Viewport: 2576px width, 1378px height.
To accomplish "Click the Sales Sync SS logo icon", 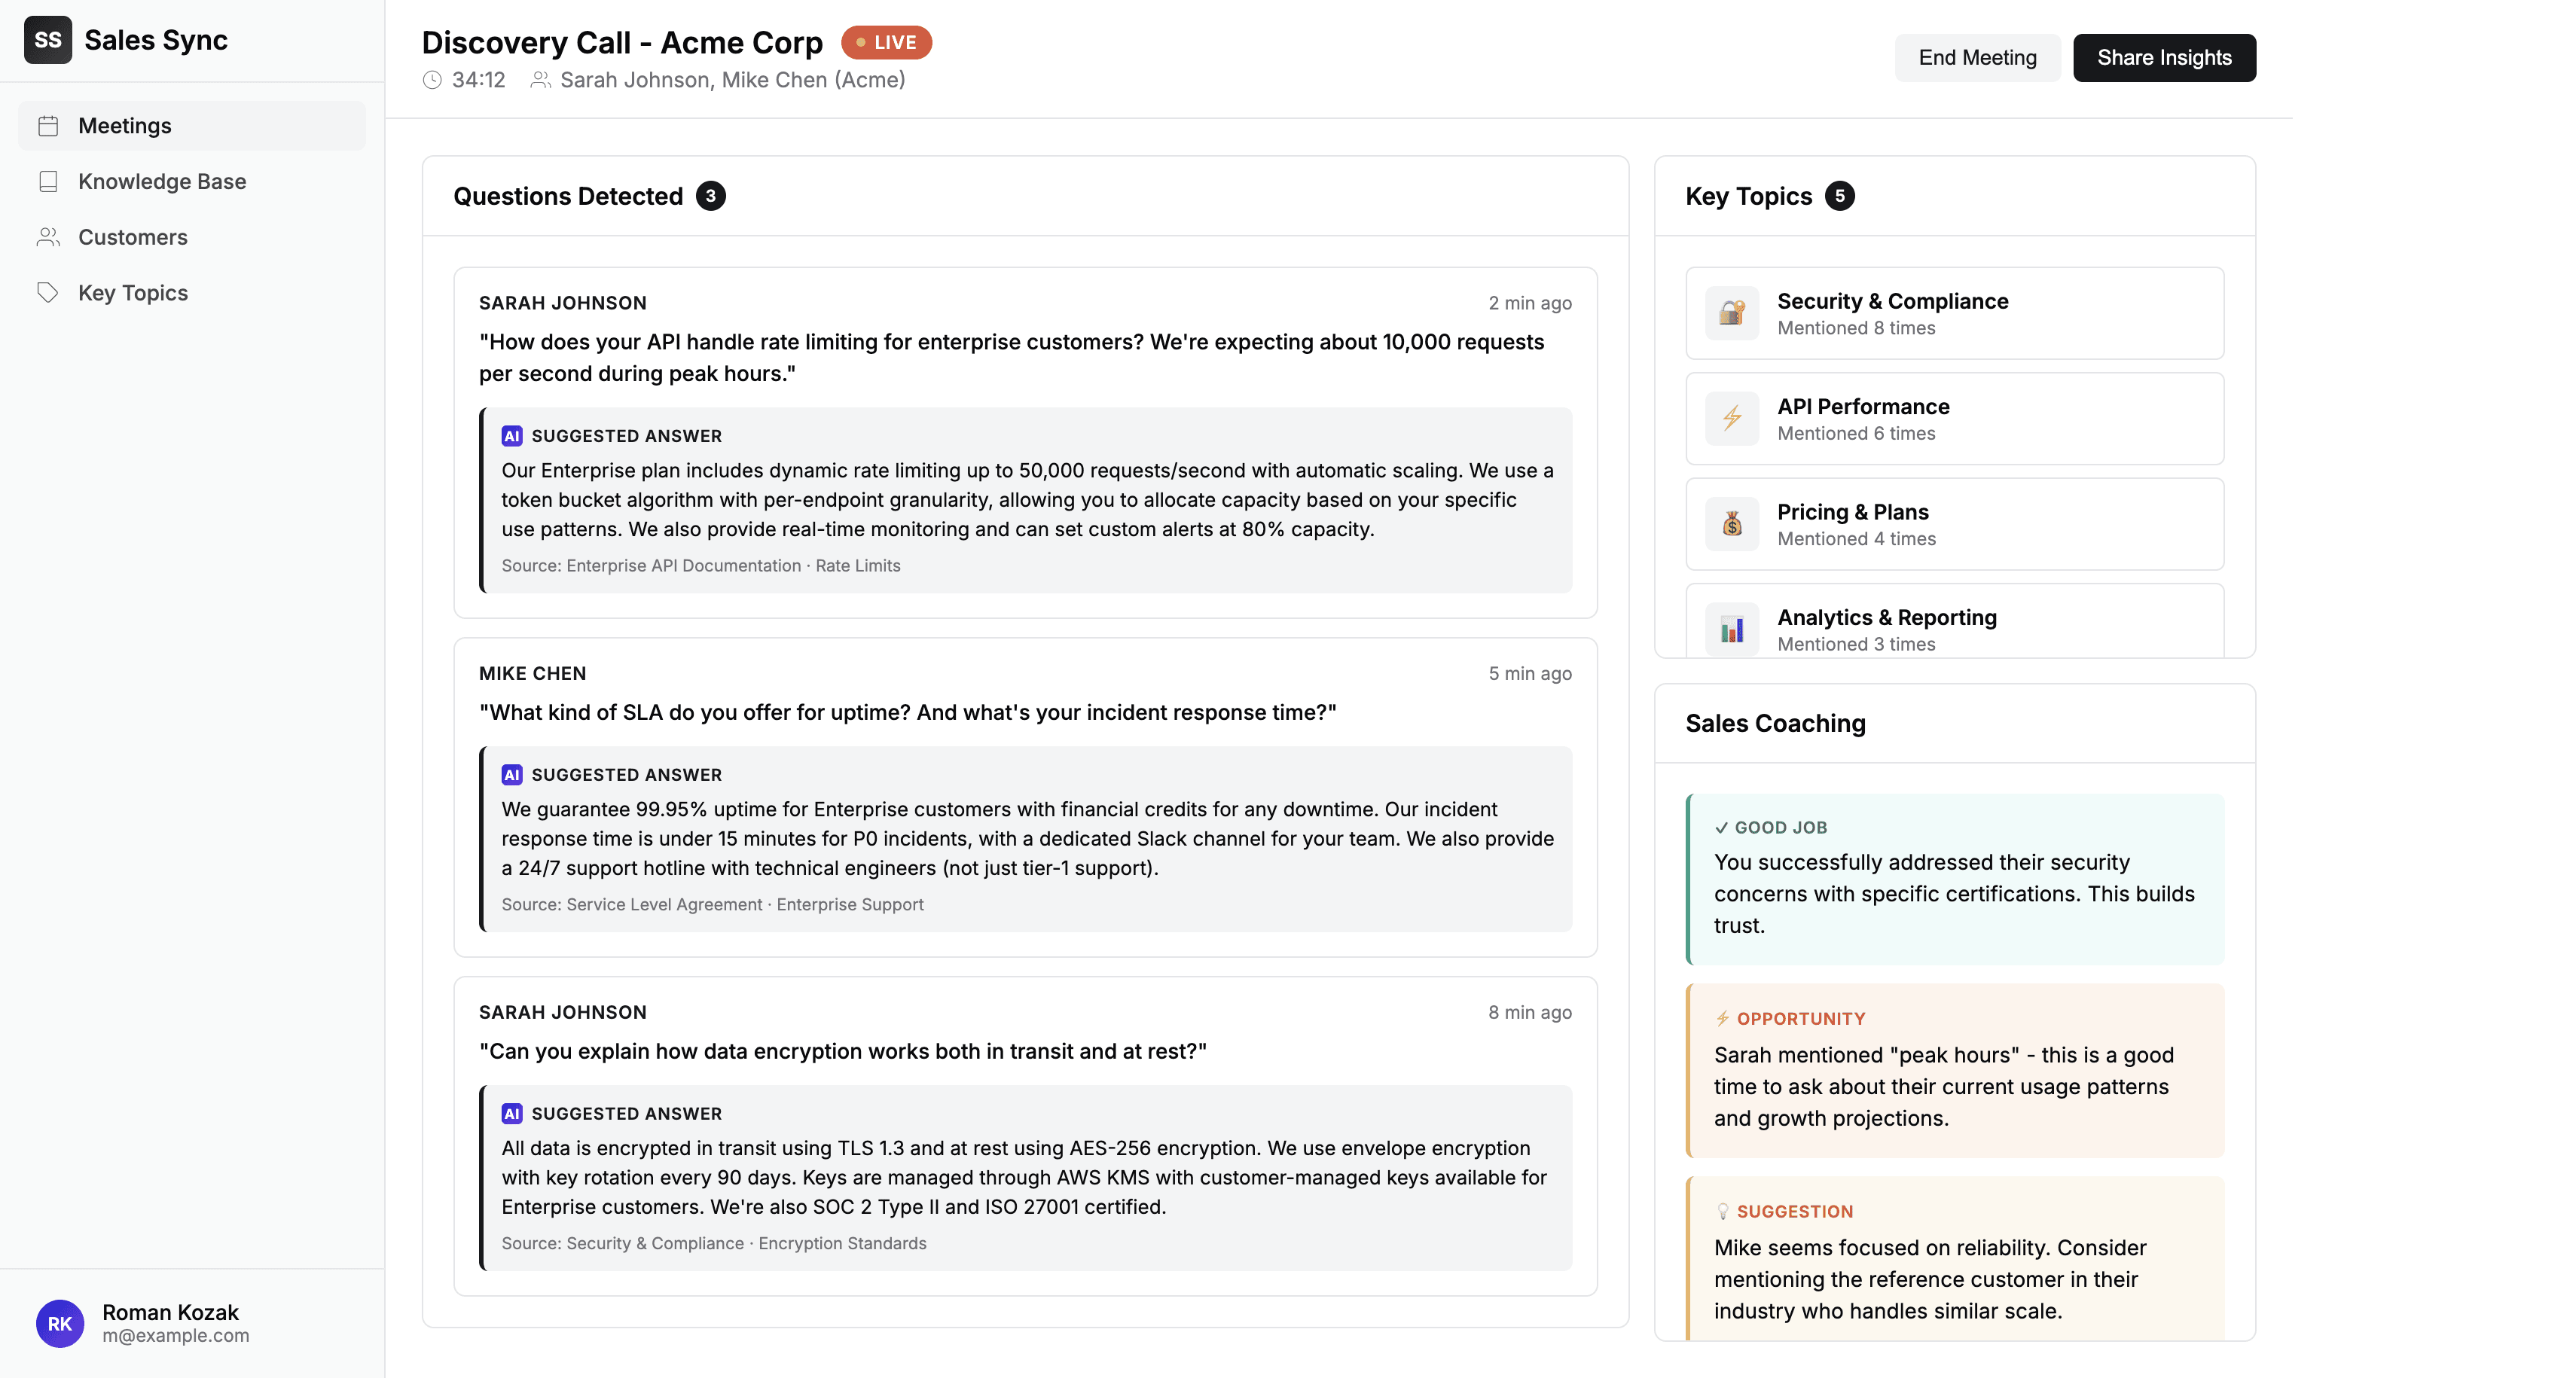I will [47, 40].
